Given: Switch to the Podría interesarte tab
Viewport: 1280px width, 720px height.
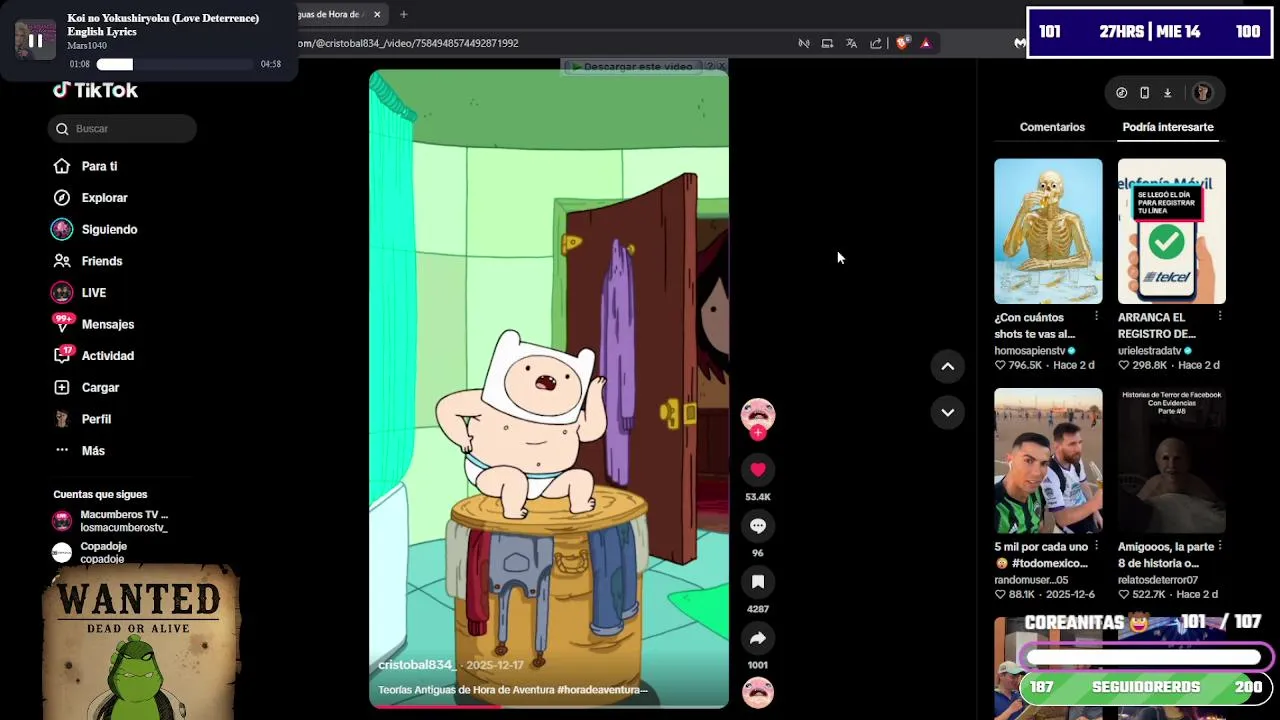Looking at the screenshot, I should pyautogui.click(x=1168, y=127).
